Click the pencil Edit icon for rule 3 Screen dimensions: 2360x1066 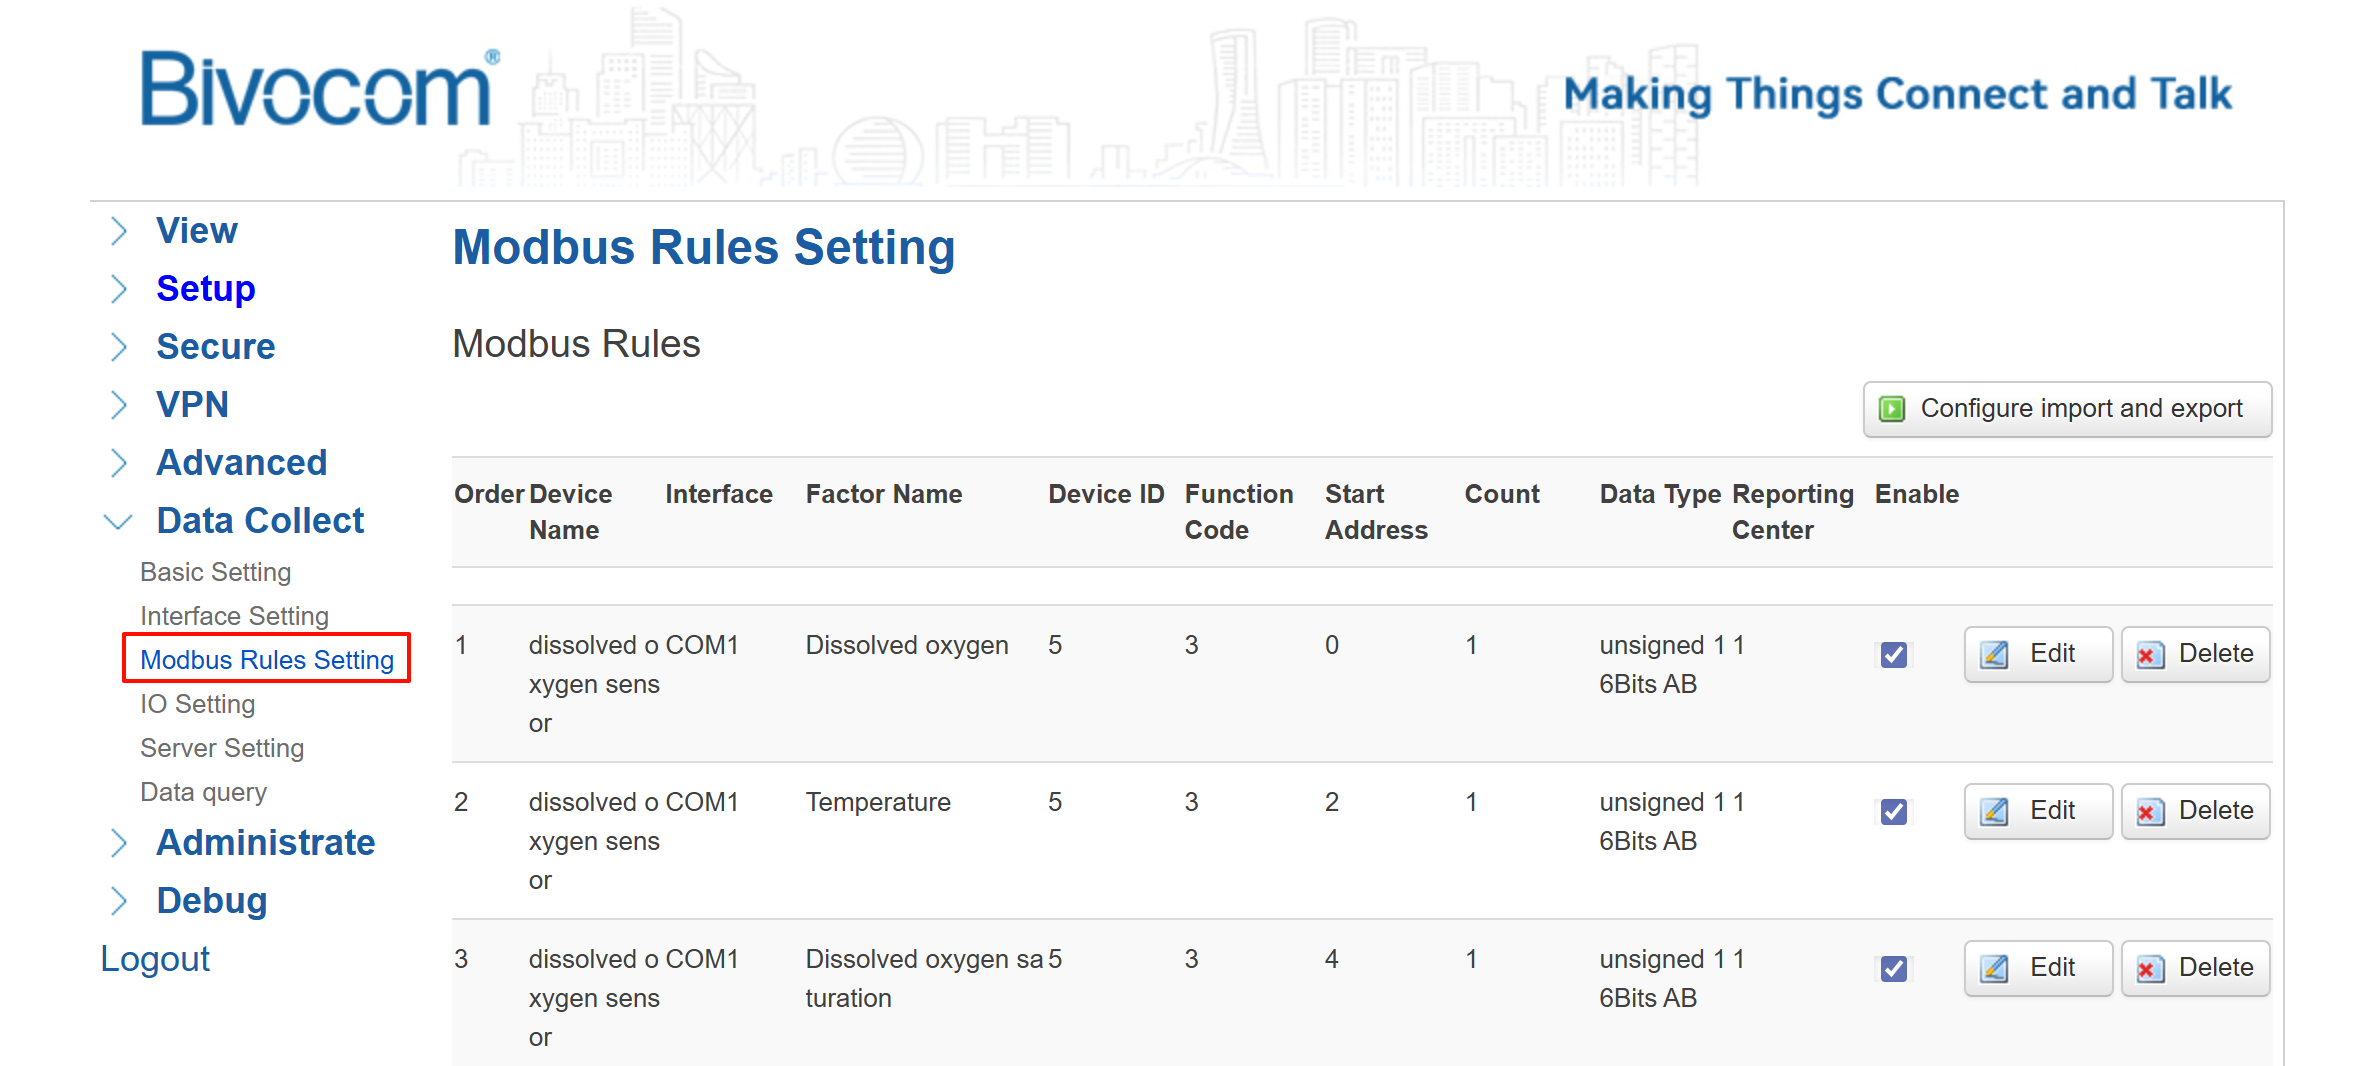pyautogui.click(x=1994, y=968)
